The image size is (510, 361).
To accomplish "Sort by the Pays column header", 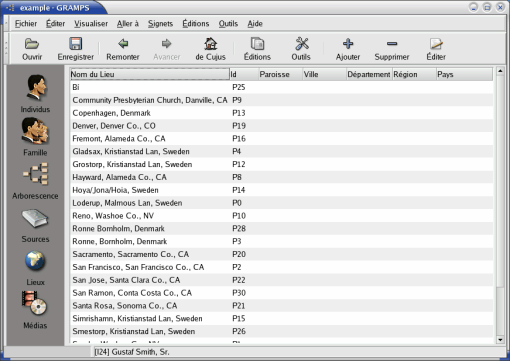I will [464, 74].
